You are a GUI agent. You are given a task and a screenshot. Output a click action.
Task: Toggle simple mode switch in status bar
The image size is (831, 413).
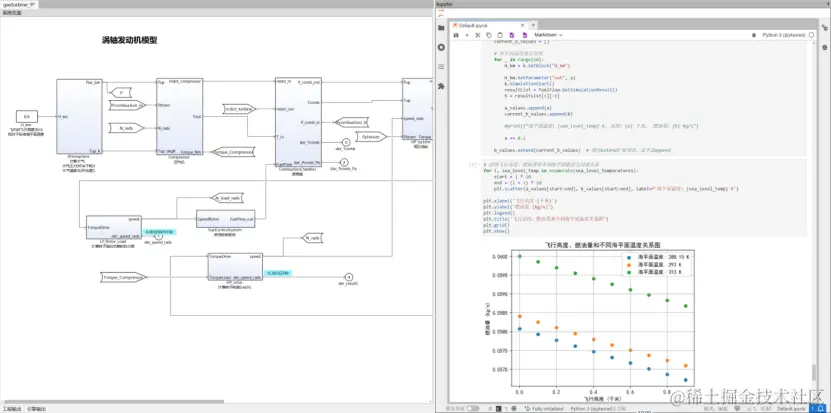coord(472,409)
